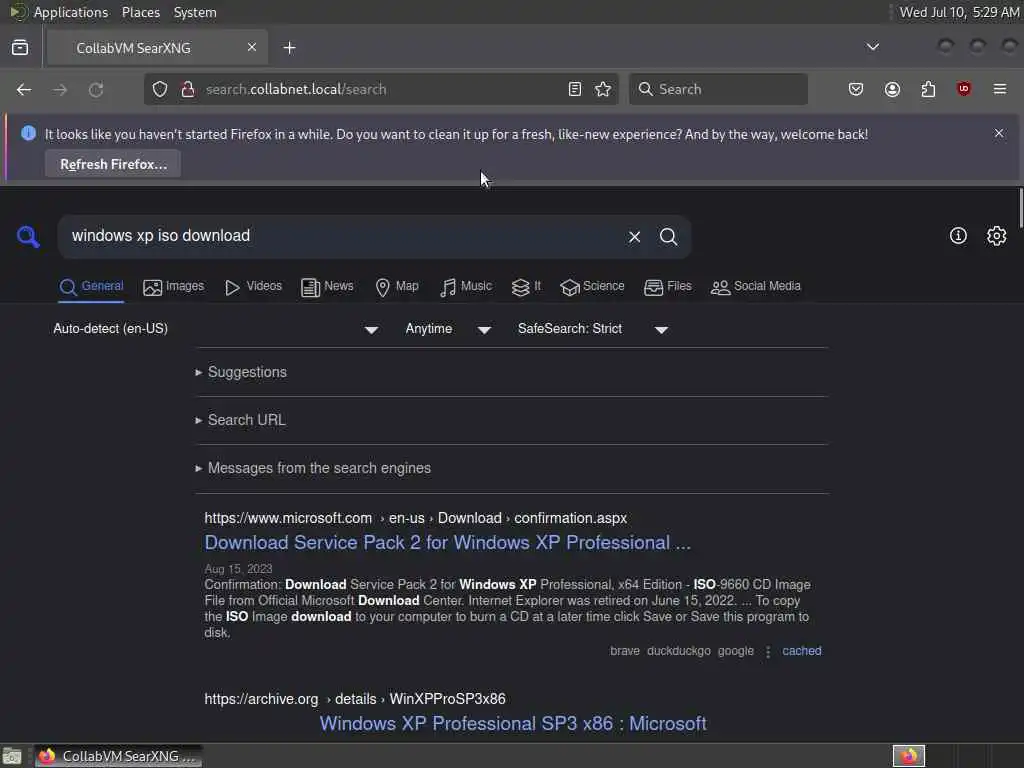Screen dimensions: 1024x768
Task: Open the Firefox View icon
Action: [20, 48]
